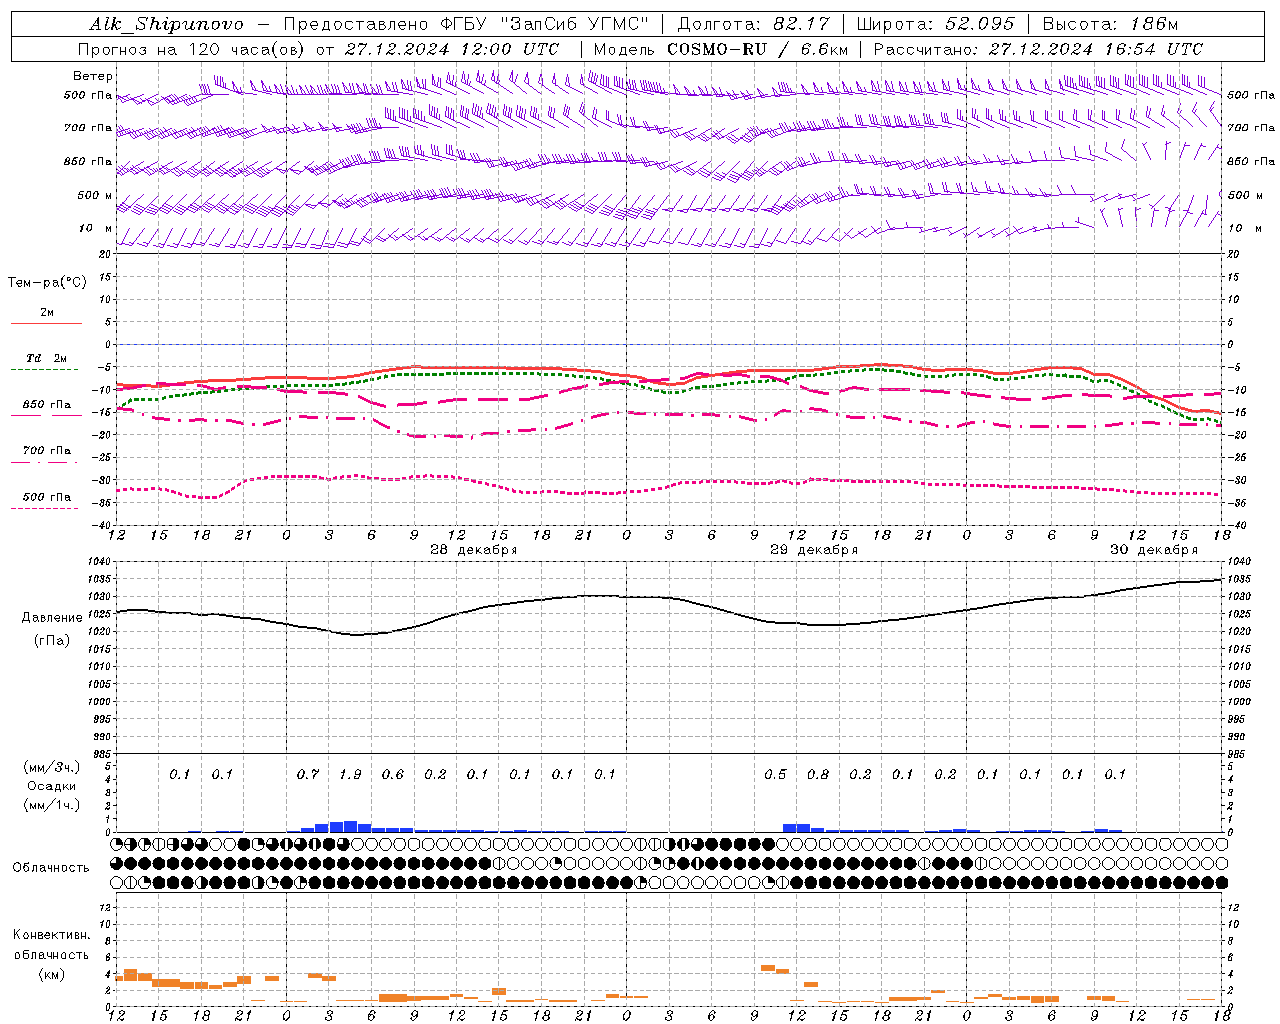Click the 0.5 precipitation value
1280x1024 pixels.
pos(775,775)
